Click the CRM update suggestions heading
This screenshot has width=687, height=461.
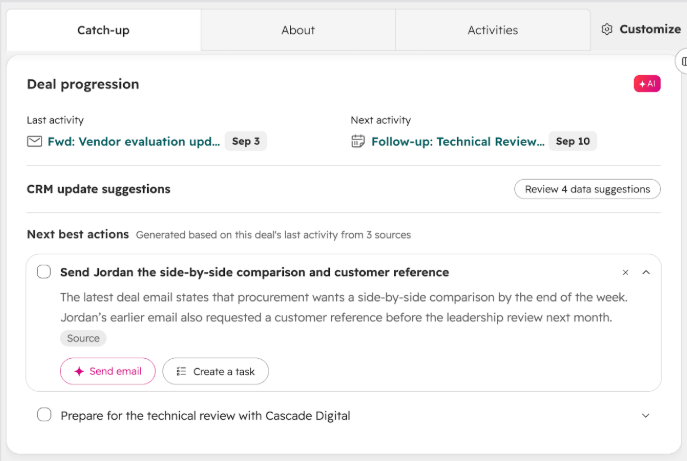(x=99, y=189)
